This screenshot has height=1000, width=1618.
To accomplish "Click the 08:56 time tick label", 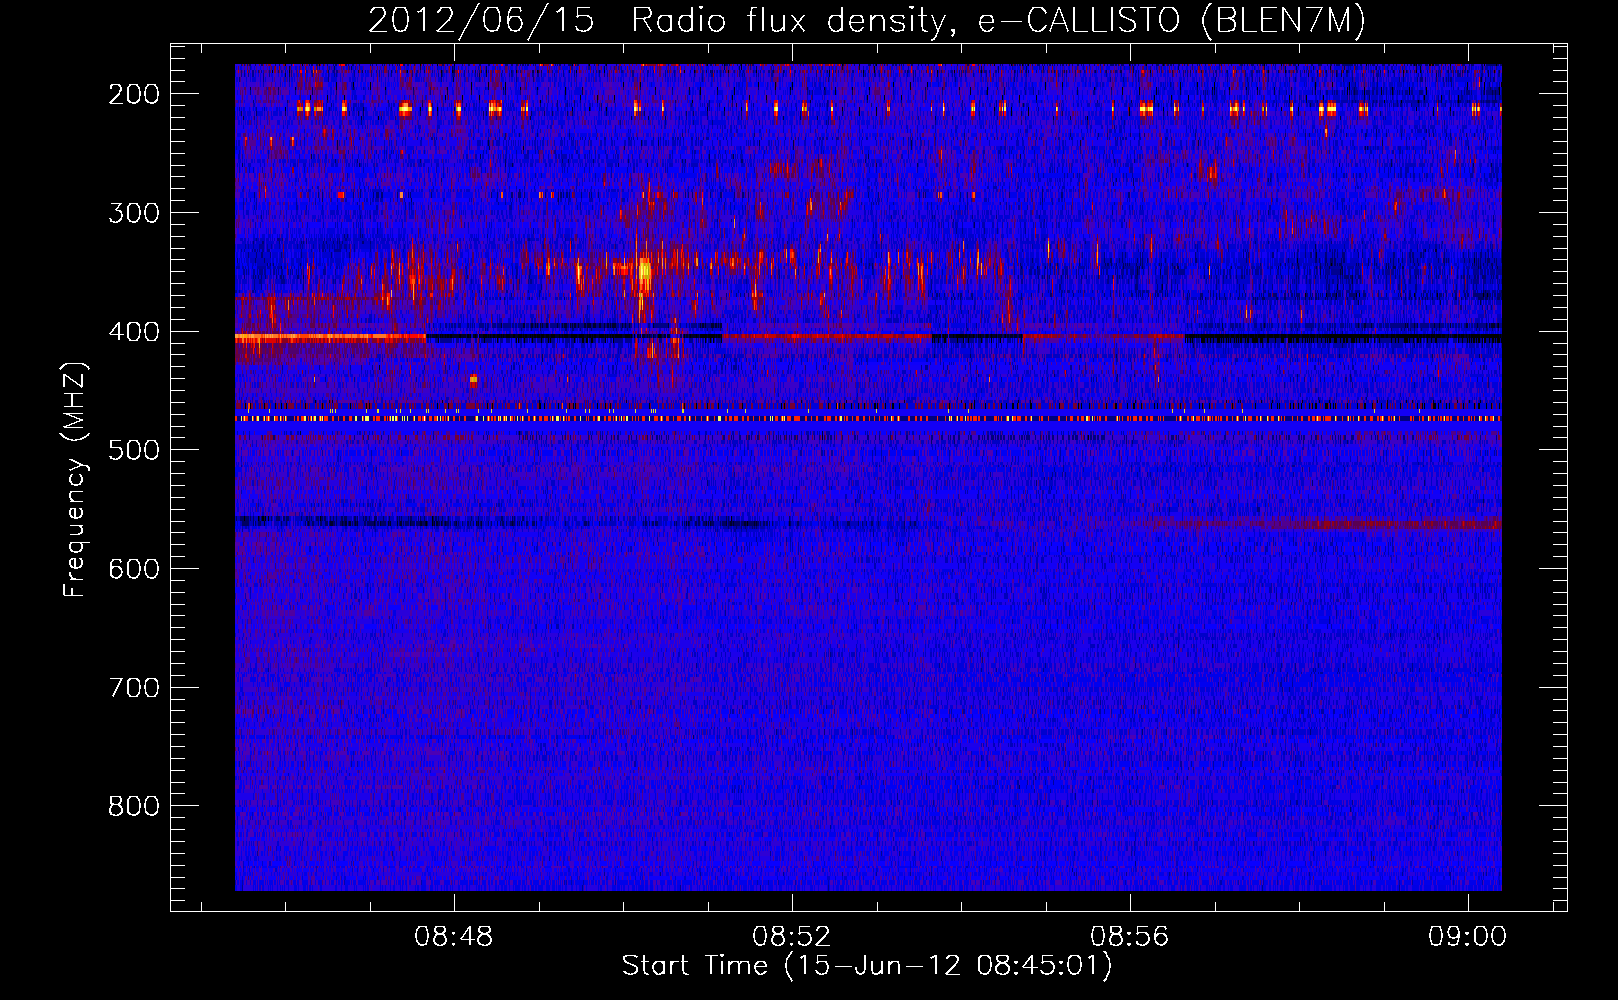I will click(x=1130, y=937).
